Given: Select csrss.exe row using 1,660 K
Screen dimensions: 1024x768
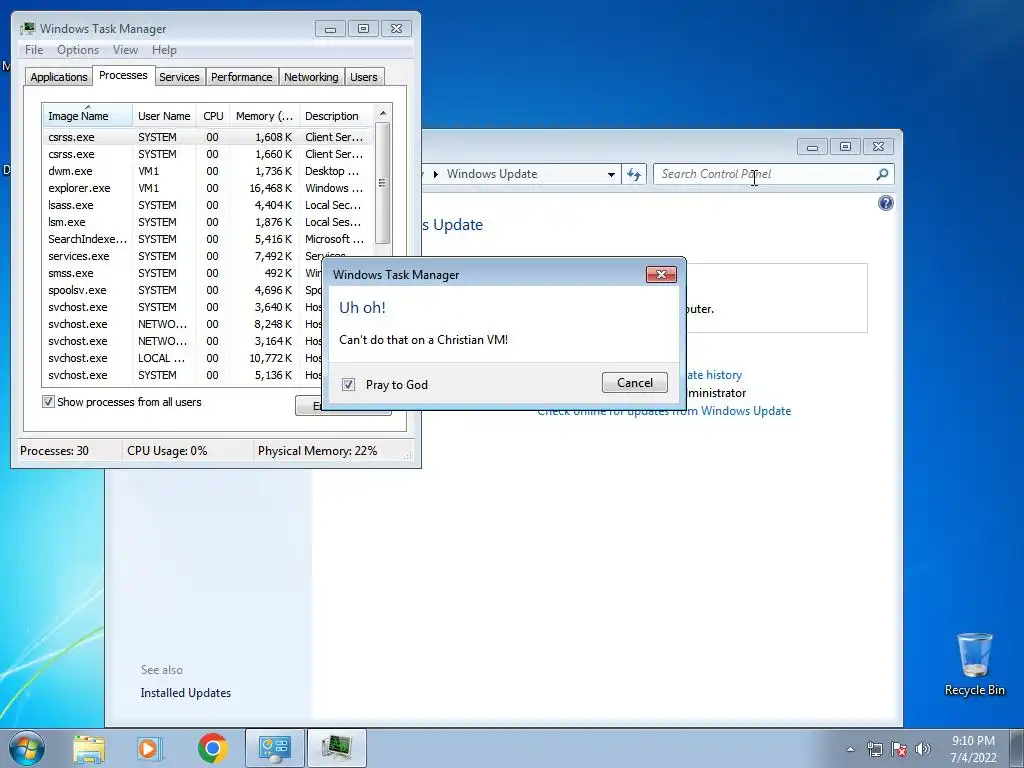Looking at the screenshot, I should coord(208,154).
